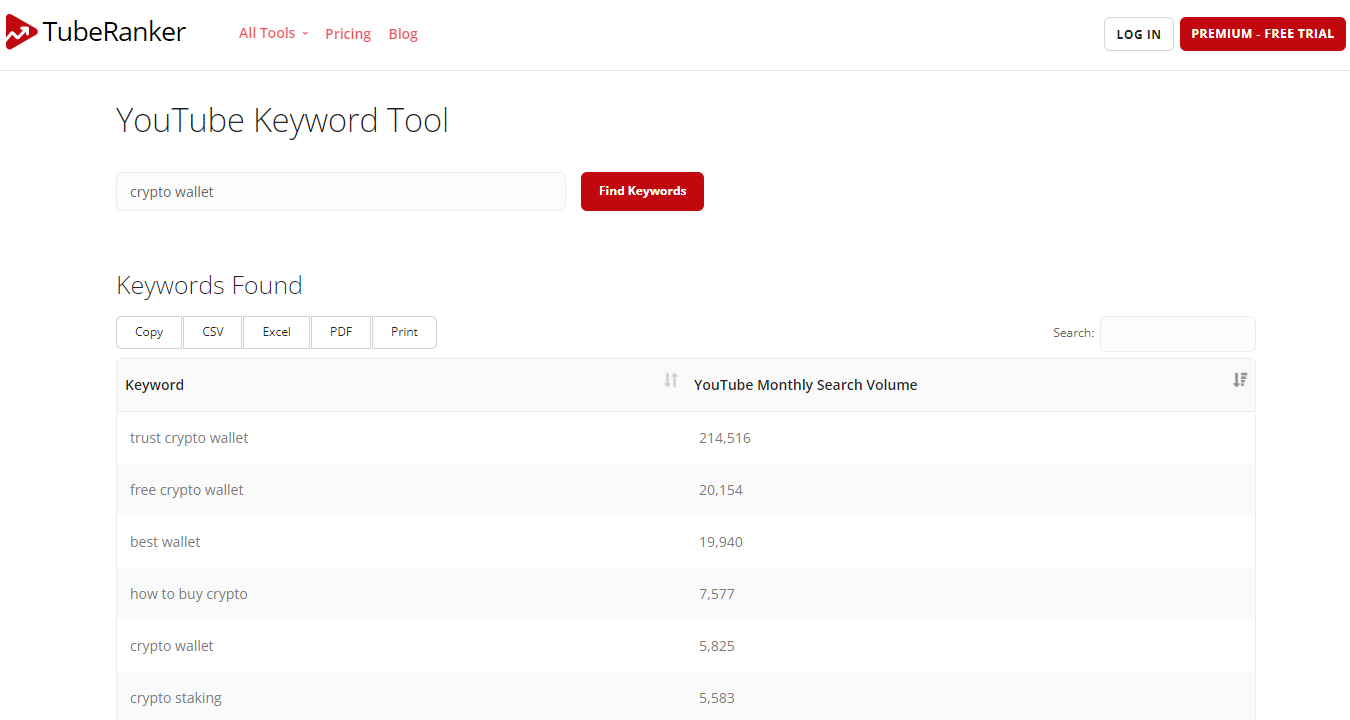Click the LOG IN button
The image size is (1350, 720).
1138,34
